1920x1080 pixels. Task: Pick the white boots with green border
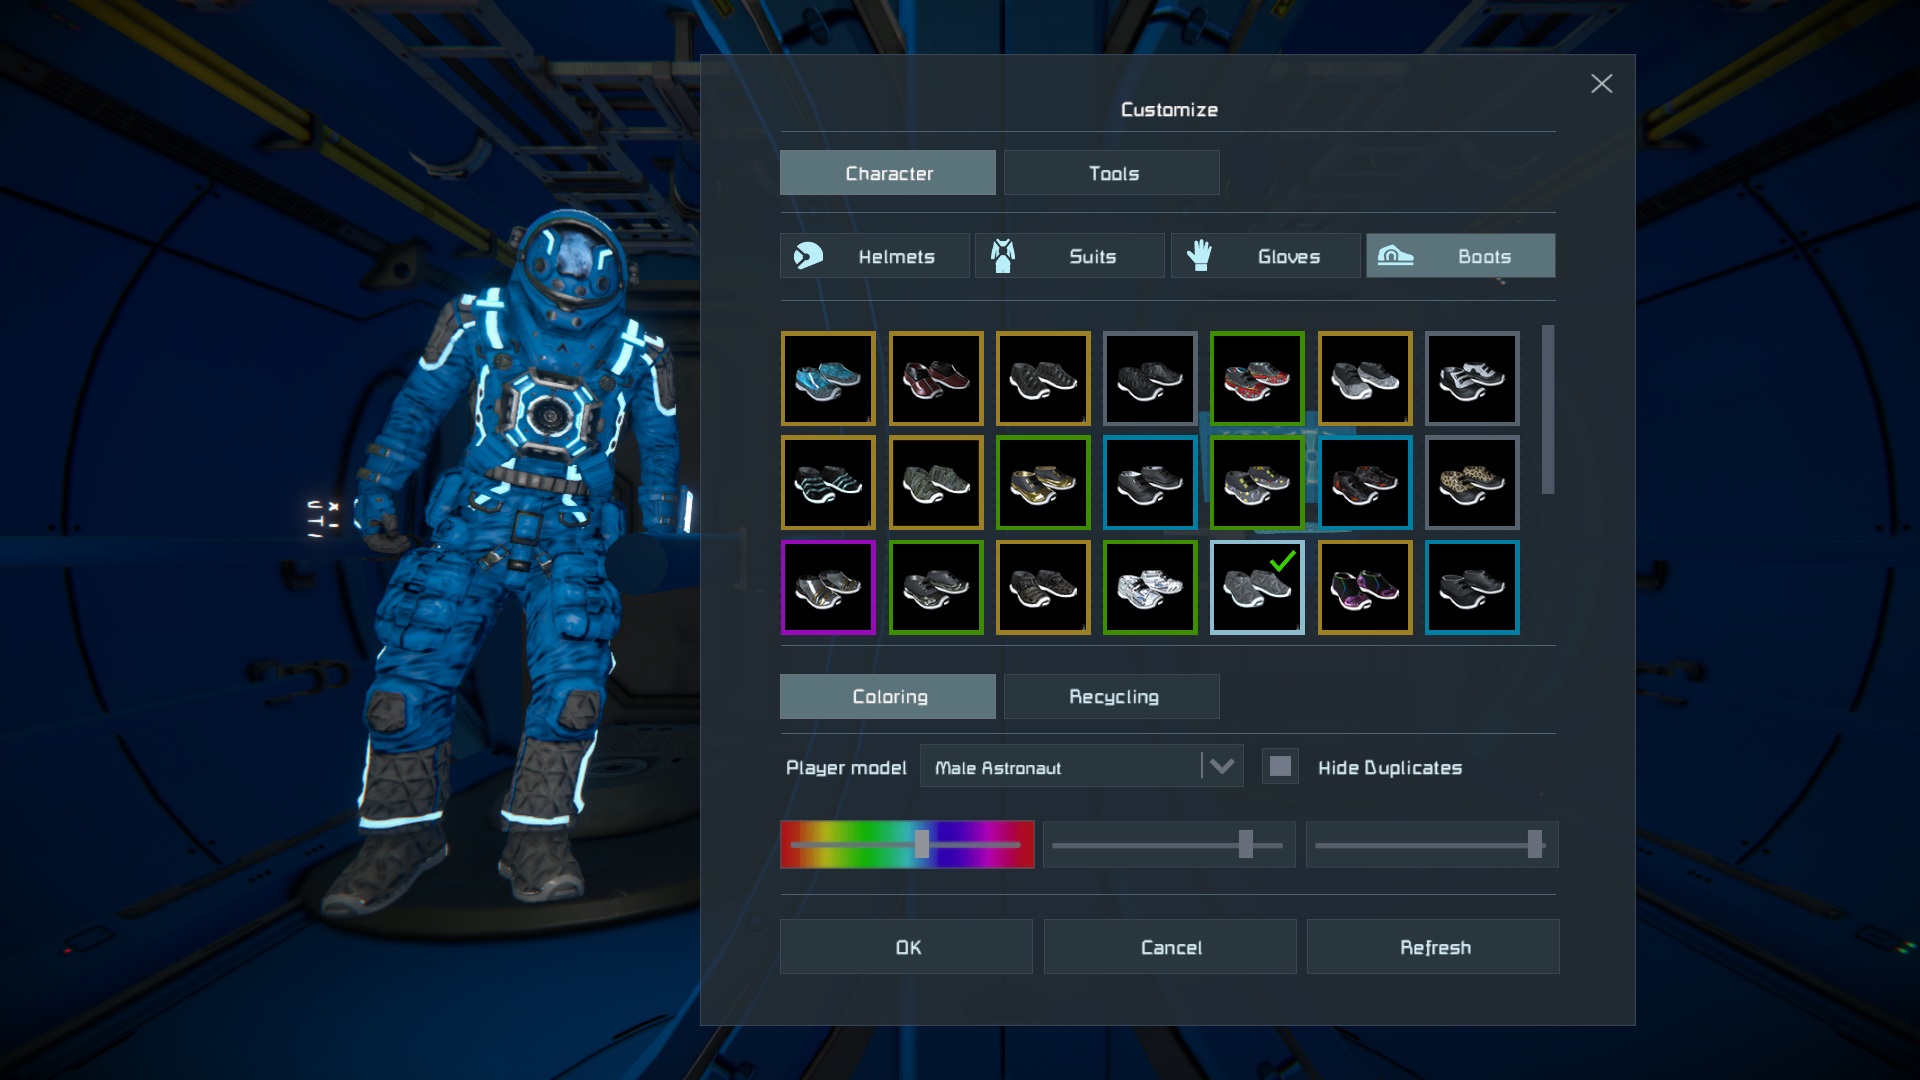(1150, 588)
